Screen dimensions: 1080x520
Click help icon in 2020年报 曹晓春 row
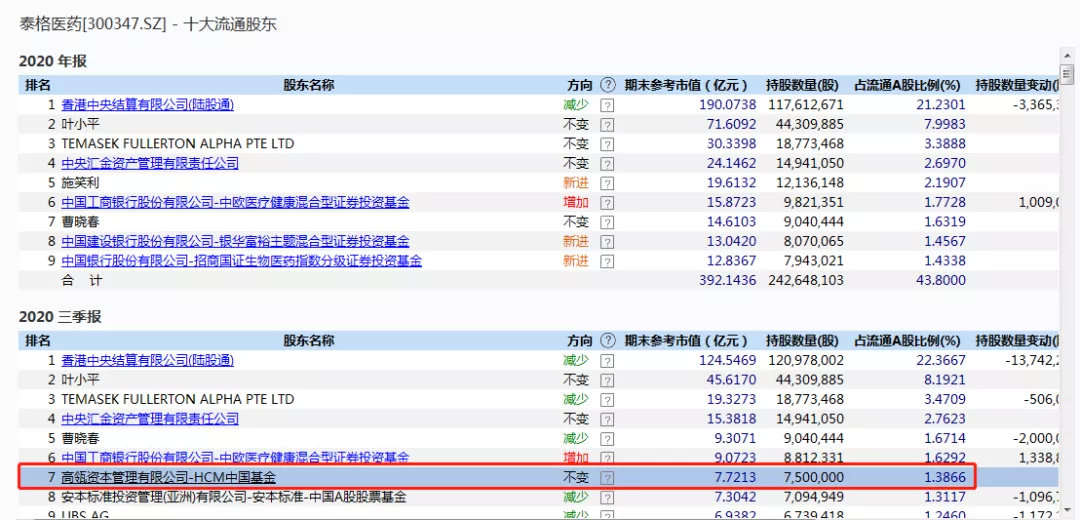pyautogui.click(x=607, y=222)
